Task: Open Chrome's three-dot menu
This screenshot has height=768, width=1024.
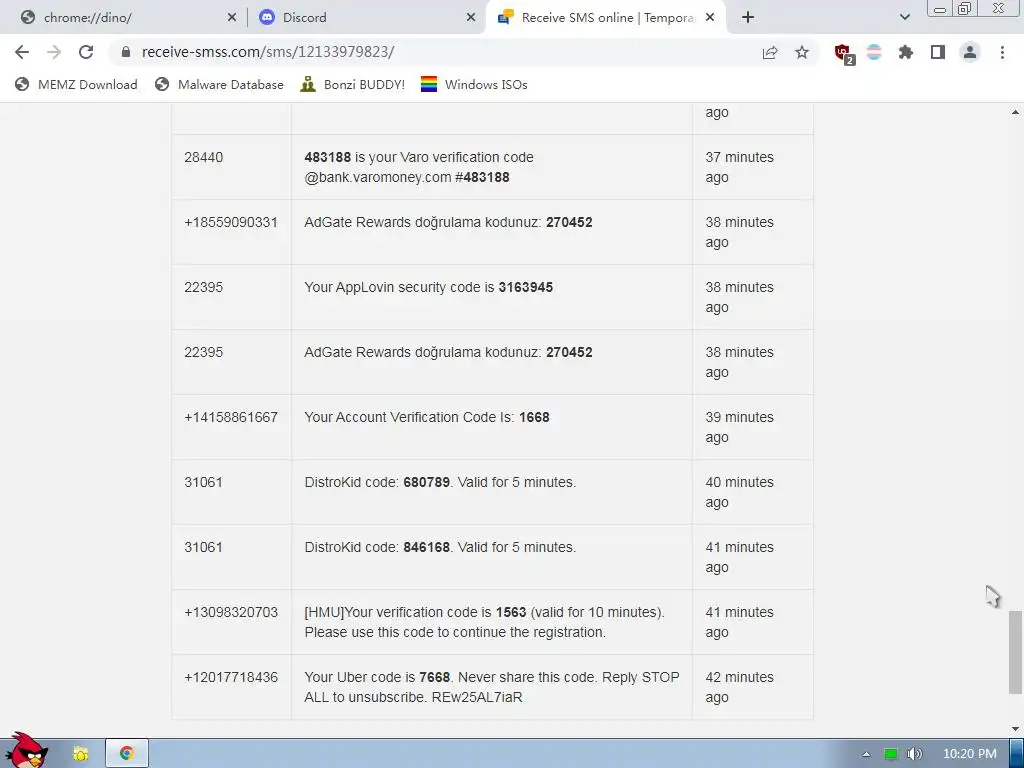Action: (1002, 52)
